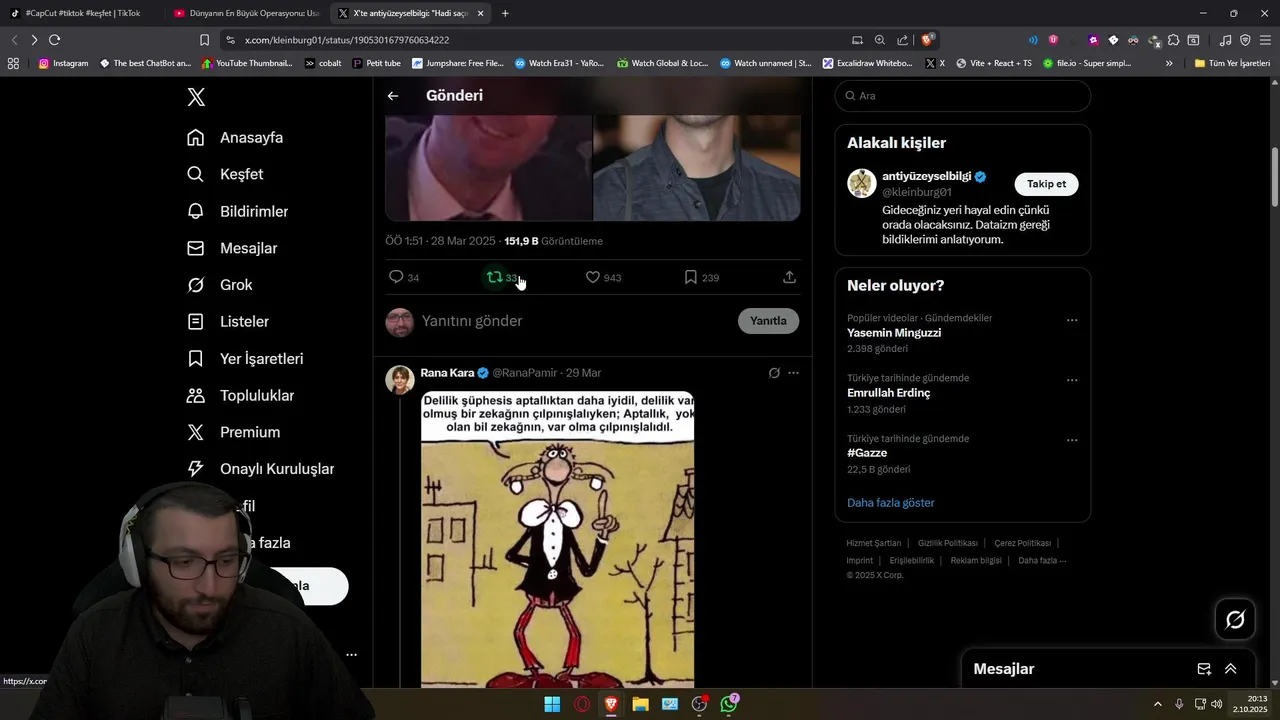This screenshot has height=720, width=1280.
Task: Click Daha fazla göster link
Action: click(891, 503)
